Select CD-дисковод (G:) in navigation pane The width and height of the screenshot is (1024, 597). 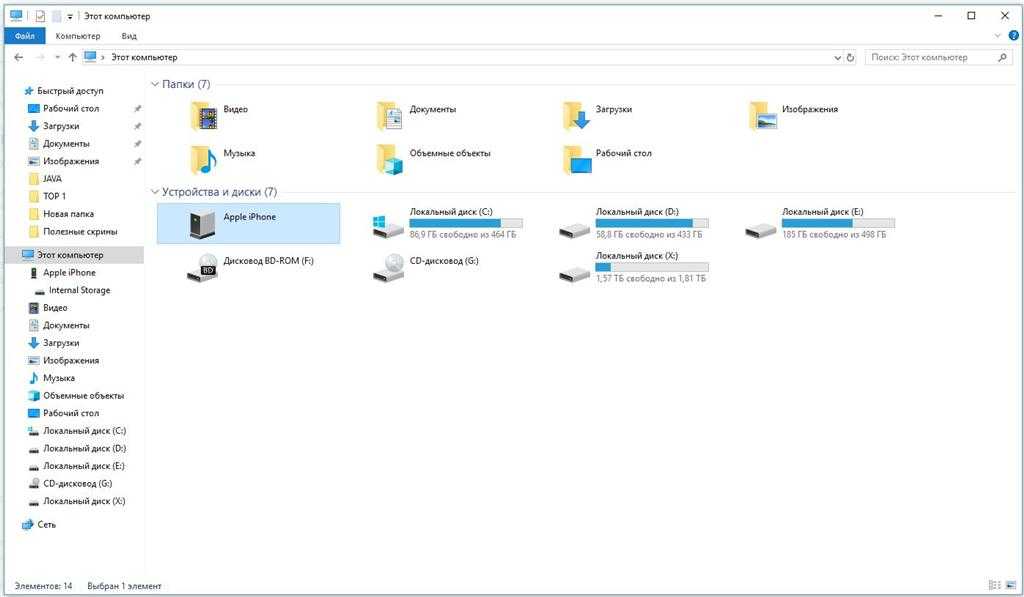point(77,484)
